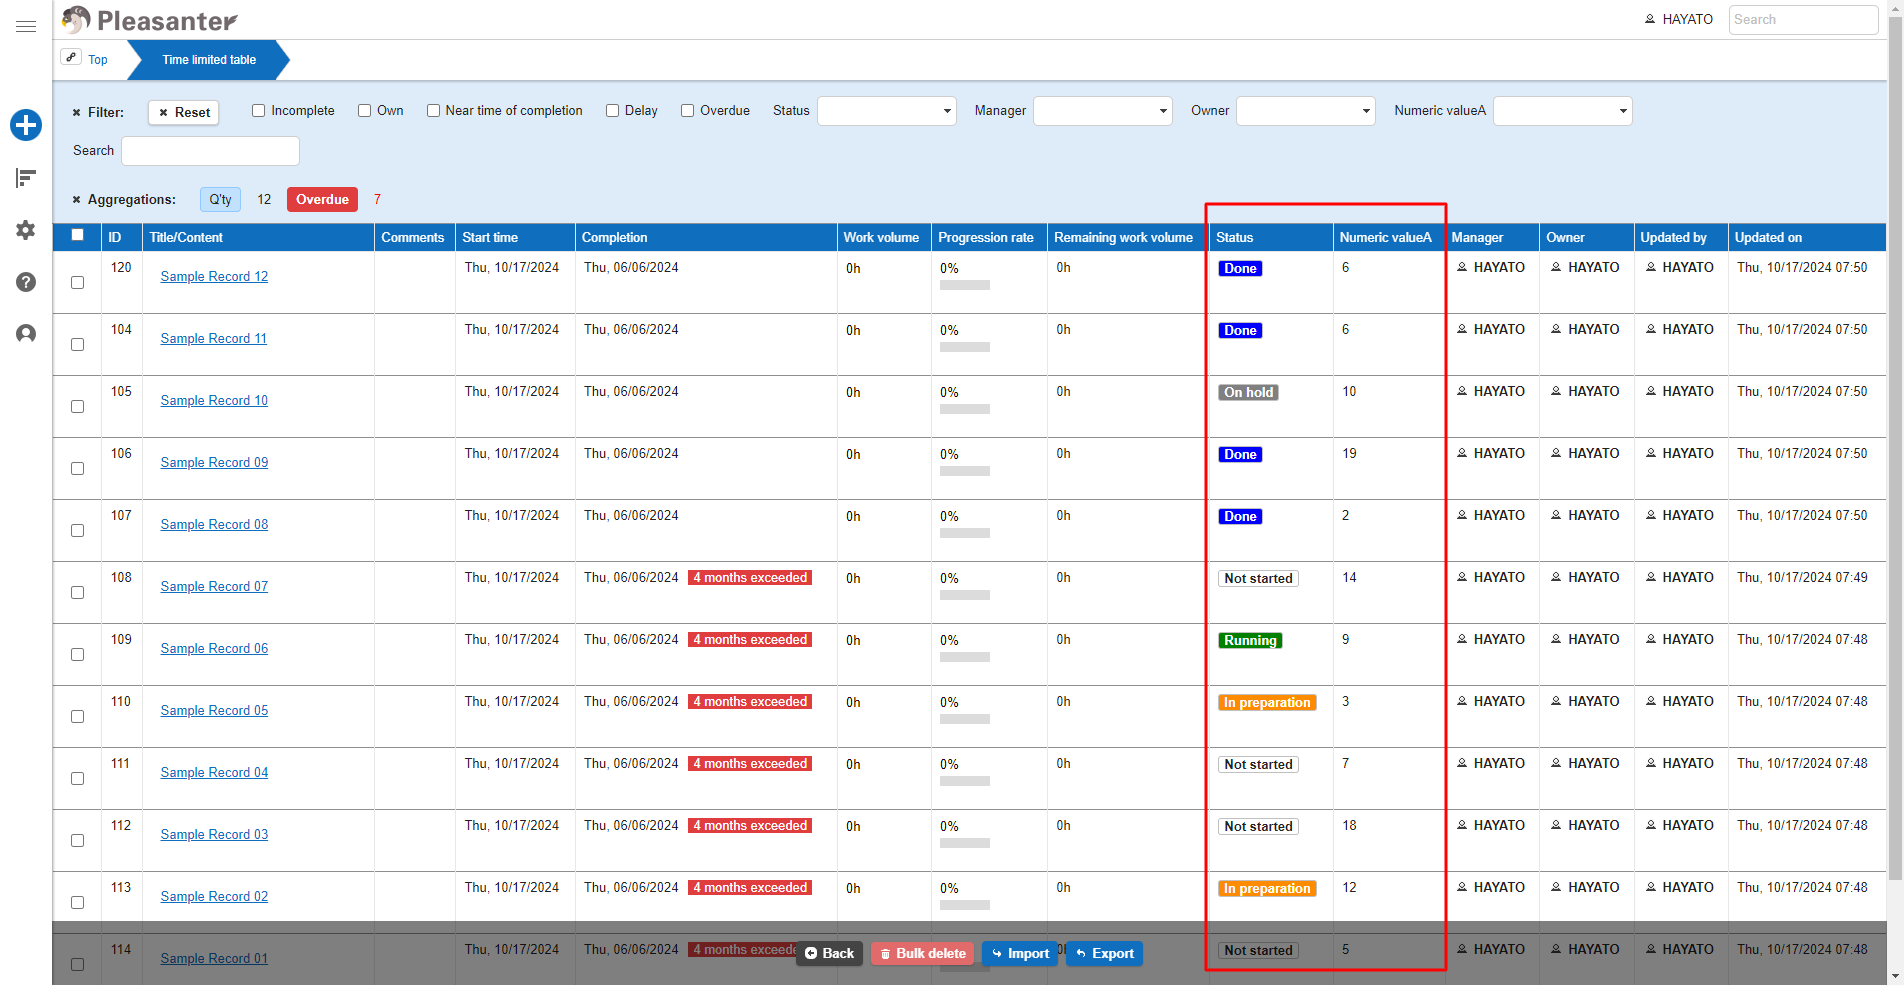Collapse the Filter section with the x icon

point(76,113)
